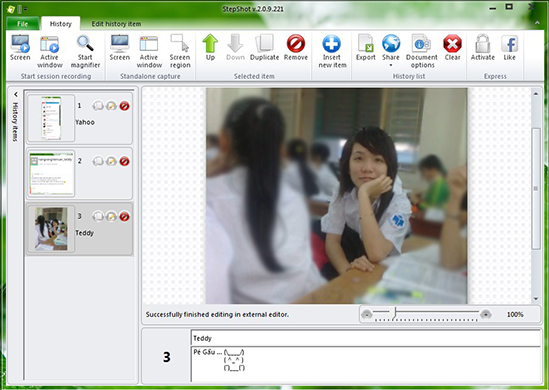This screenshot has height=390, width=549.
Task: Click edit icon on item 3 Teddy
Action: 111,216
